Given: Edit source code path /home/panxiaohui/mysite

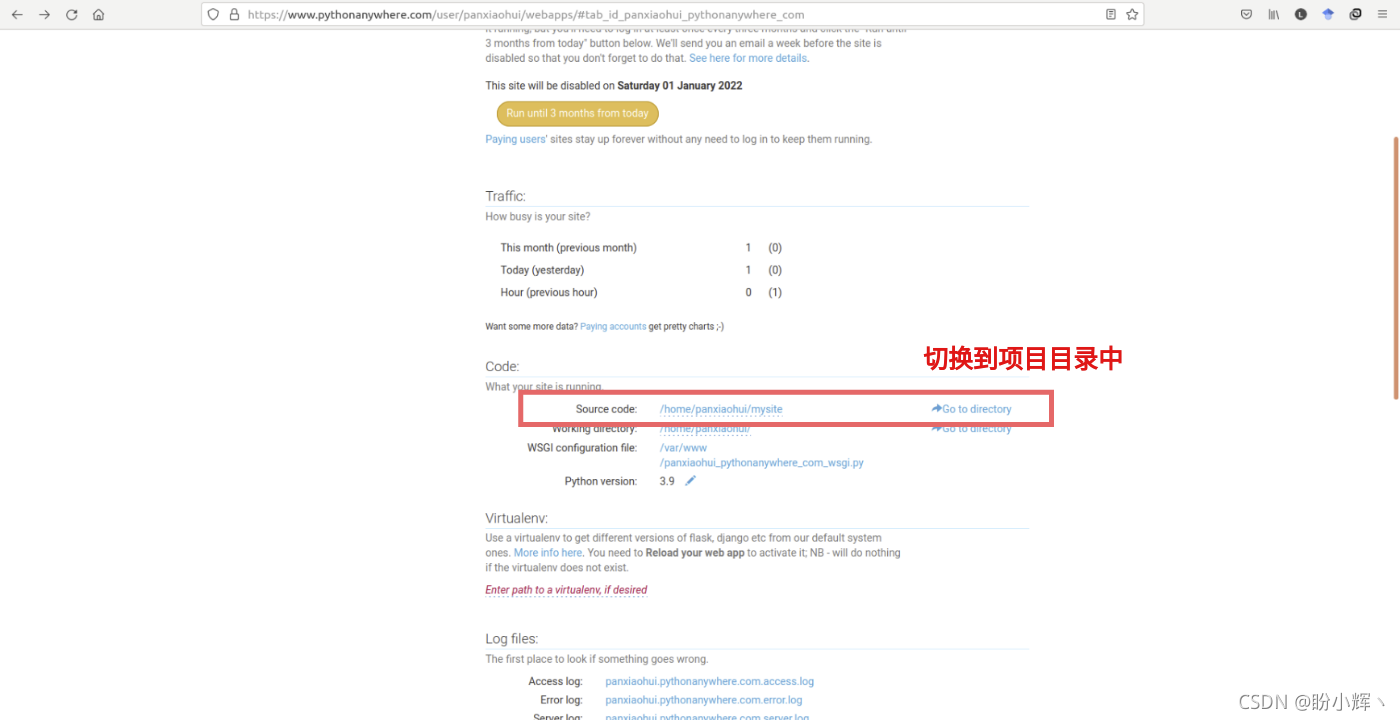Looking at the screenshot, I should click(720, 409).
